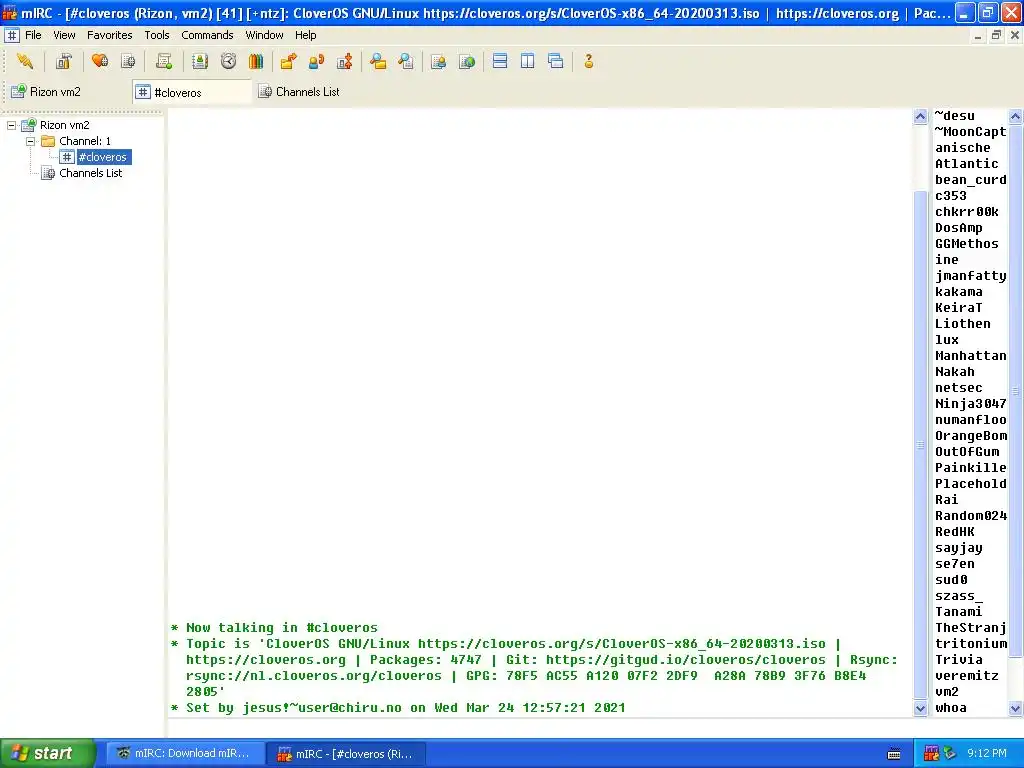The image size is (1024, 768).
Task: Tile windows vertically via toolbar icon
Action: click(x=528, y=61)
